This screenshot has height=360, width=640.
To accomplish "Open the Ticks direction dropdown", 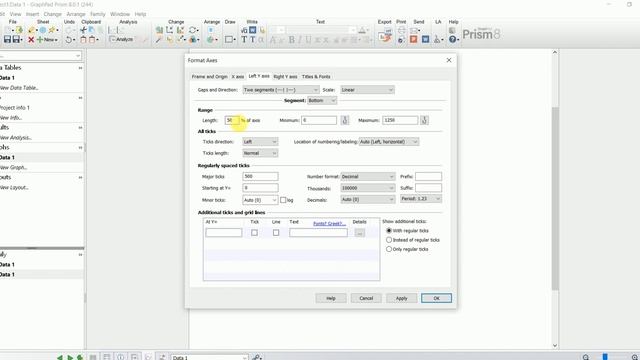I will [x=260, y=142].
